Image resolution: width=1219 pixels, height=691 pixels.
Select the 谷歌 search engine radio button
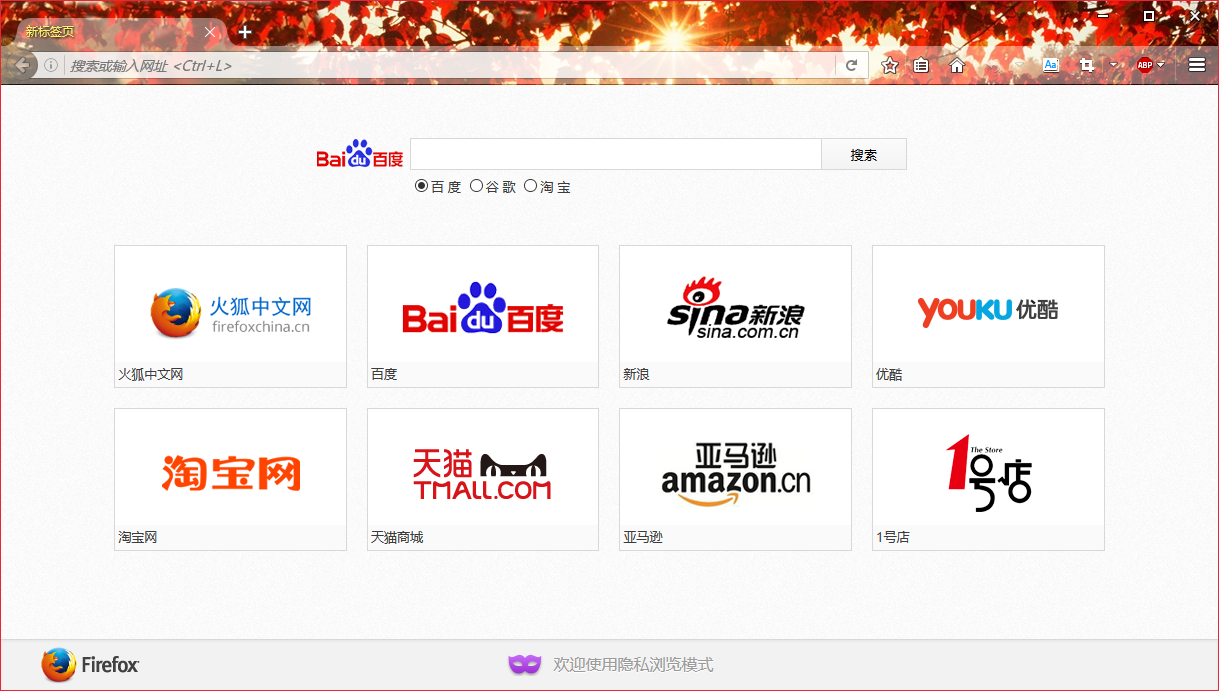(x=476, y=186)
